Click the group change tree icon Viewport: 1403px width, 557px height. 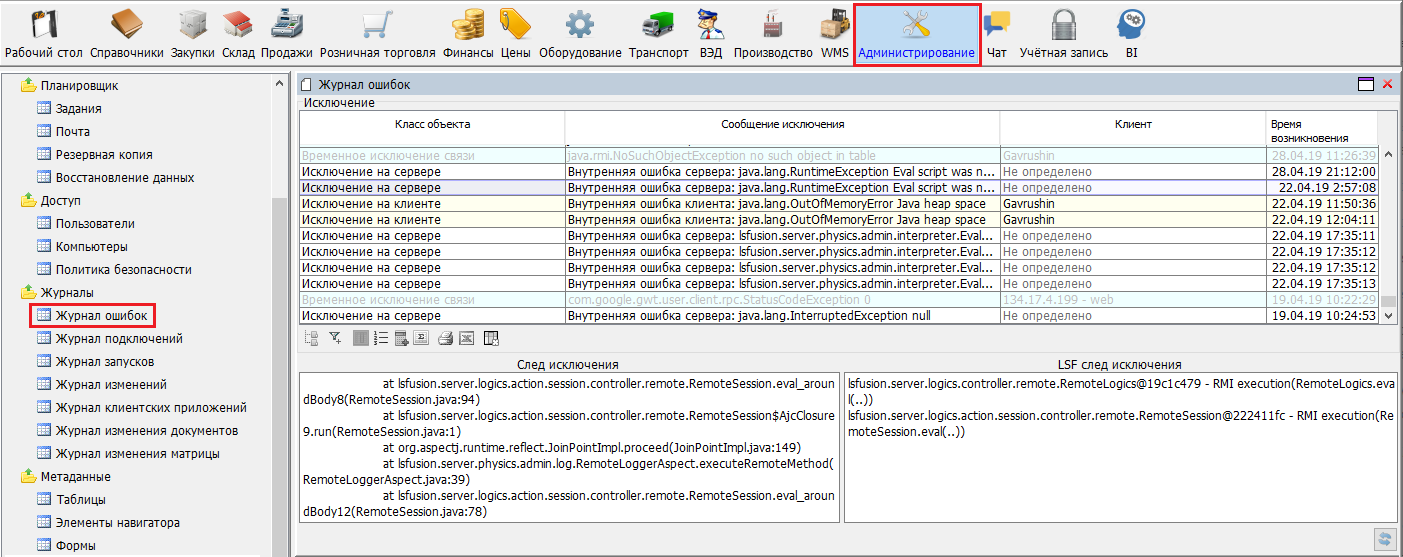(312, 339)
